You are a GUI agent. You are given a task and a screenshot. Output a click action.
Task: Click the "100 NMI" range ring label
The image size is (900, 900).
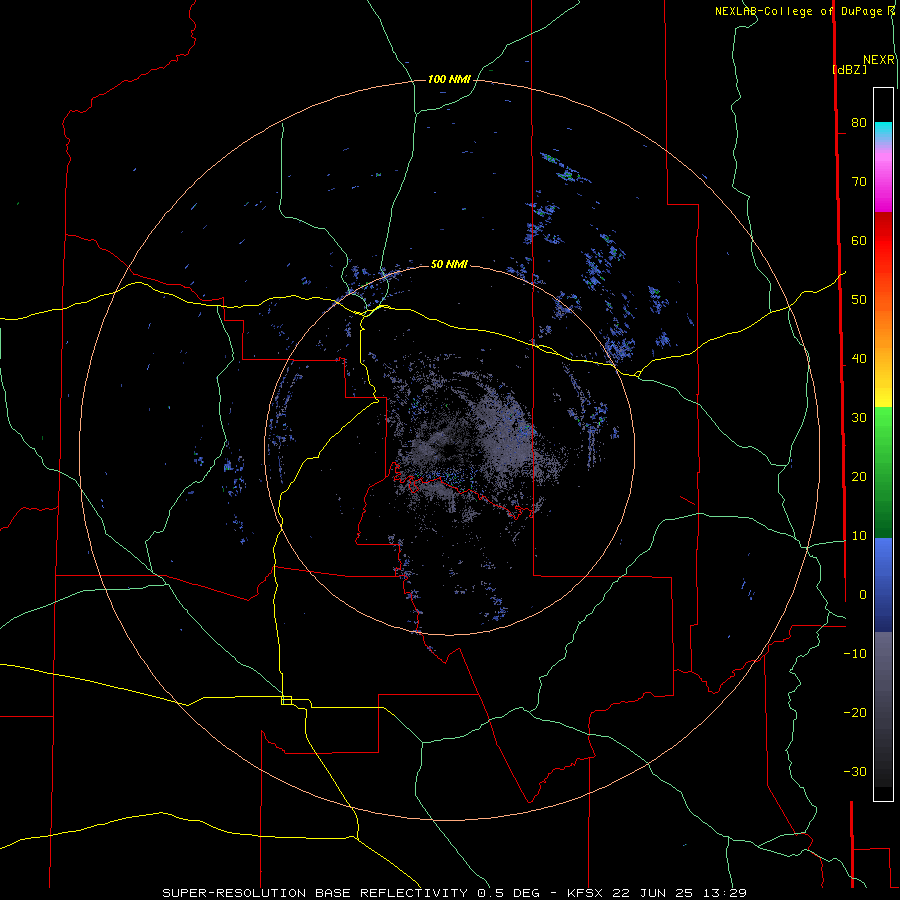449,79
